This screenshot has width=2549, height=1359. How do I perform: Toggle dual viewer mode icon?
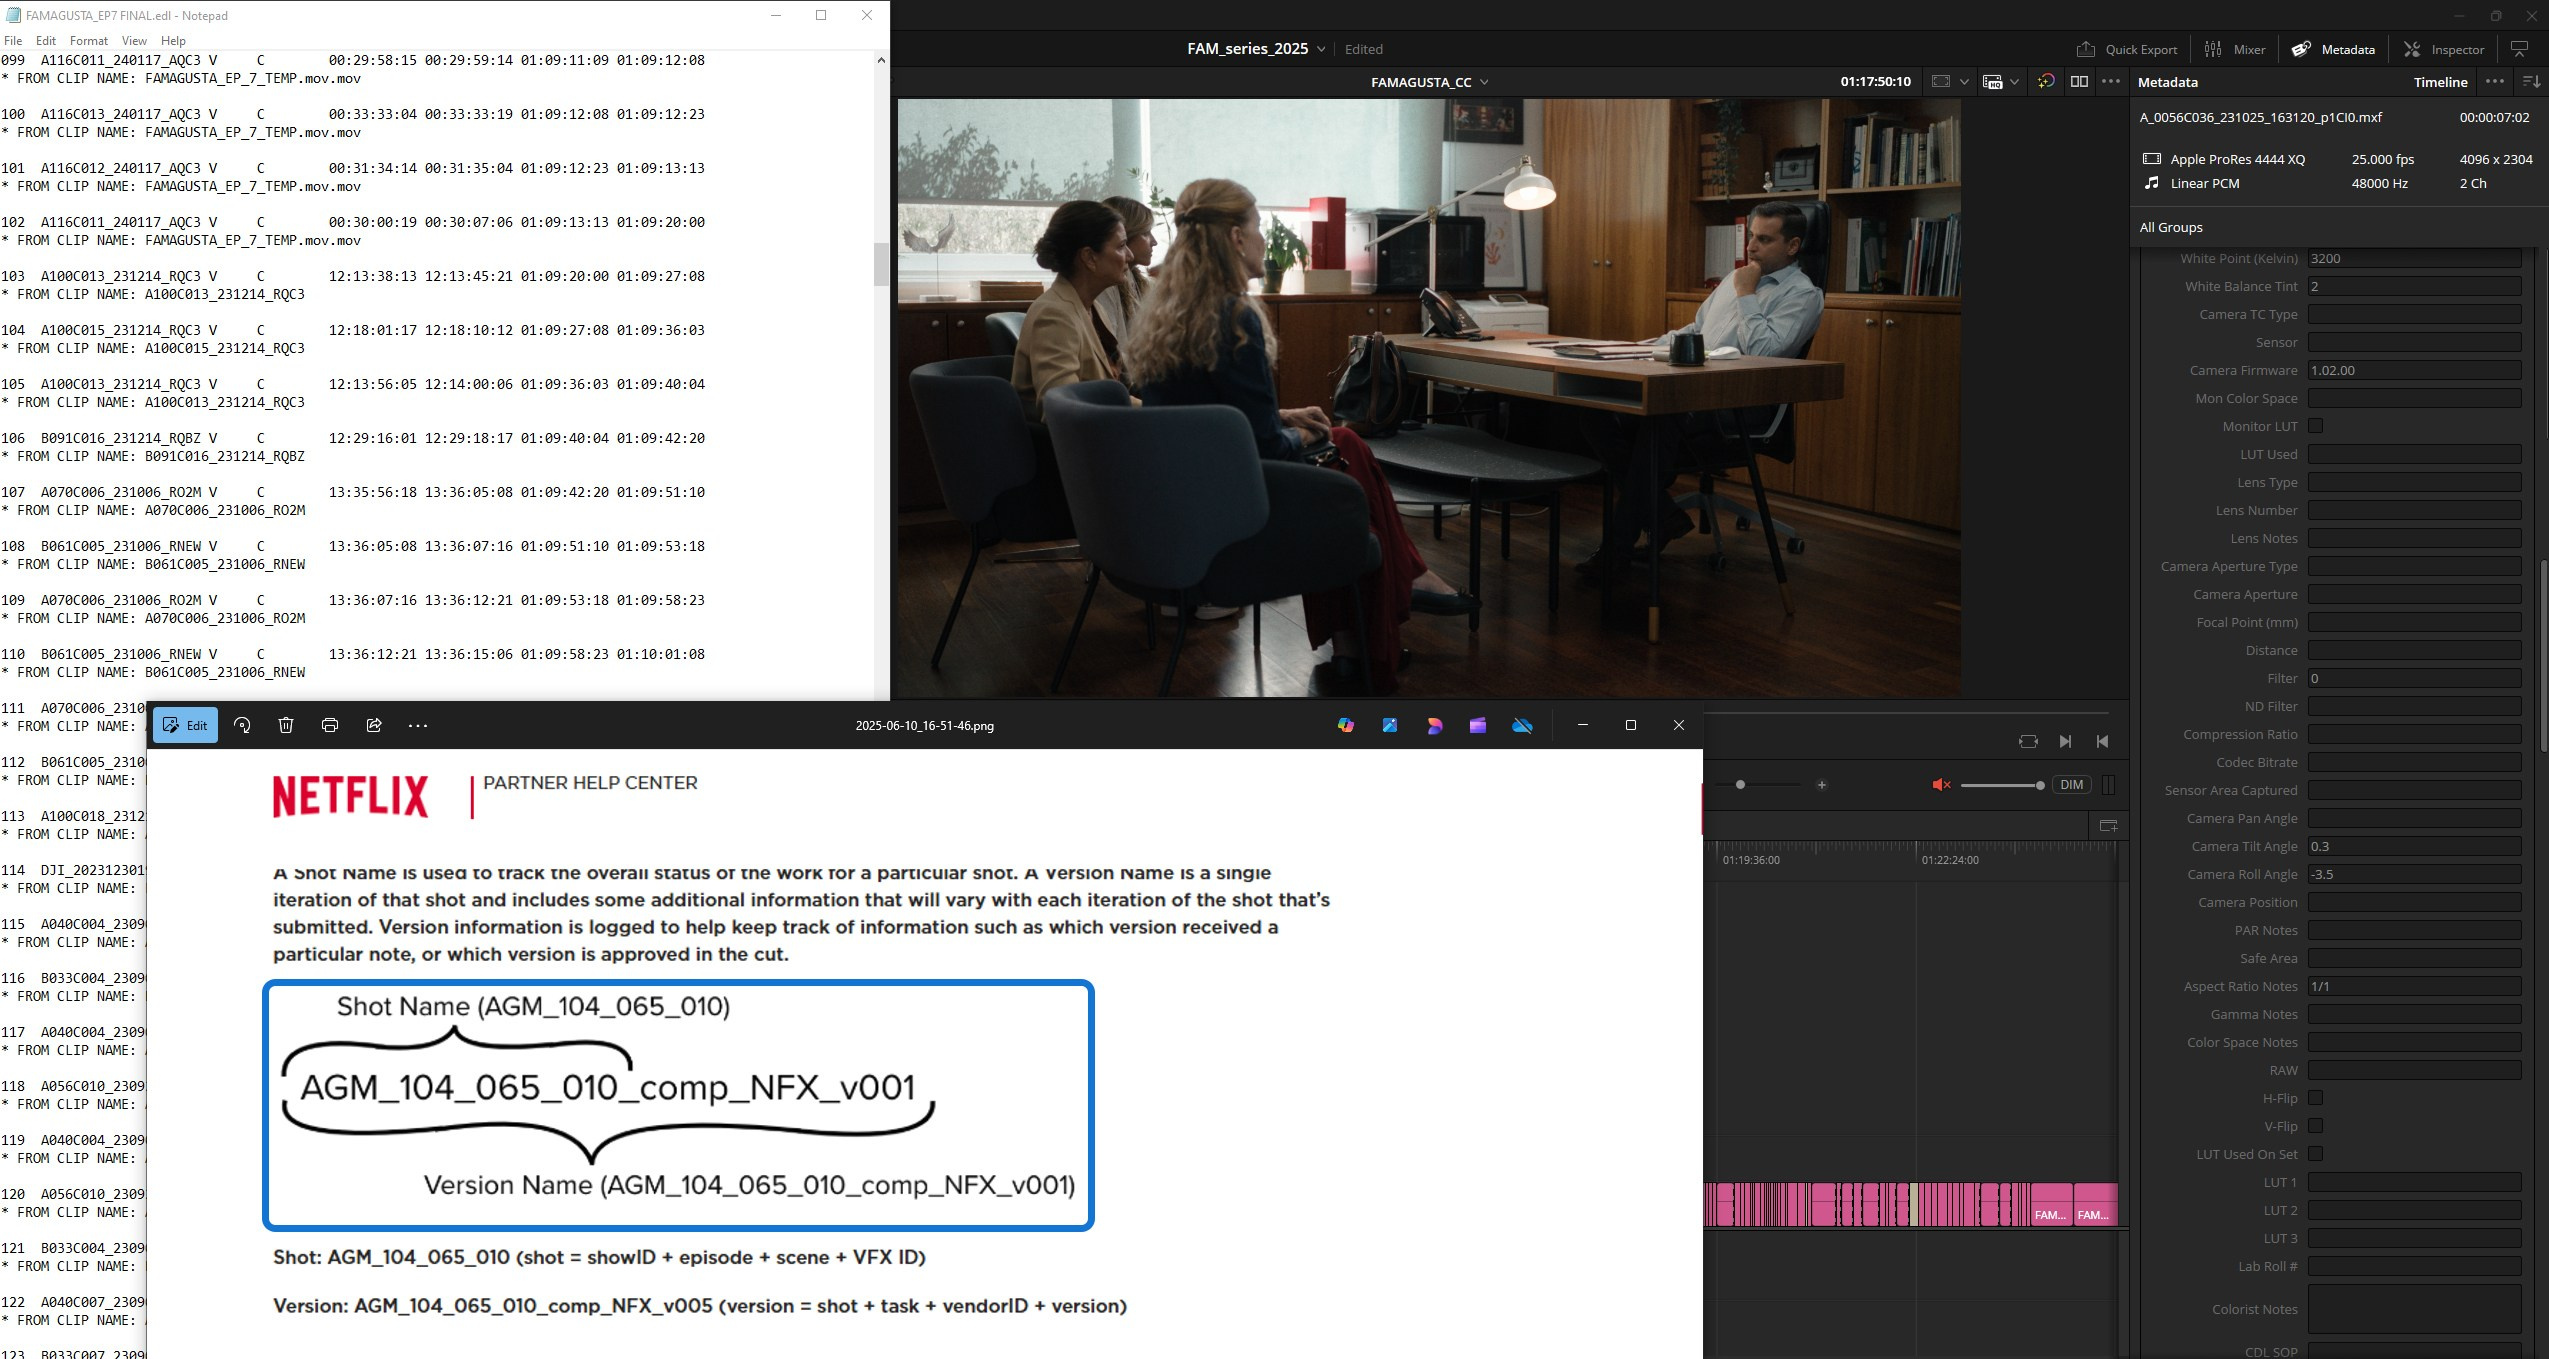point(2079,82)
